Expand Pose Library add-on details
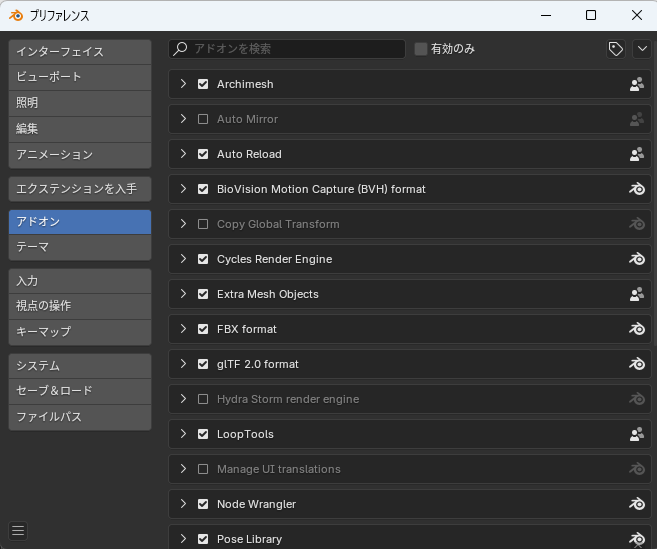The height and width of the screenshot is (549, 657). (183, 539)
